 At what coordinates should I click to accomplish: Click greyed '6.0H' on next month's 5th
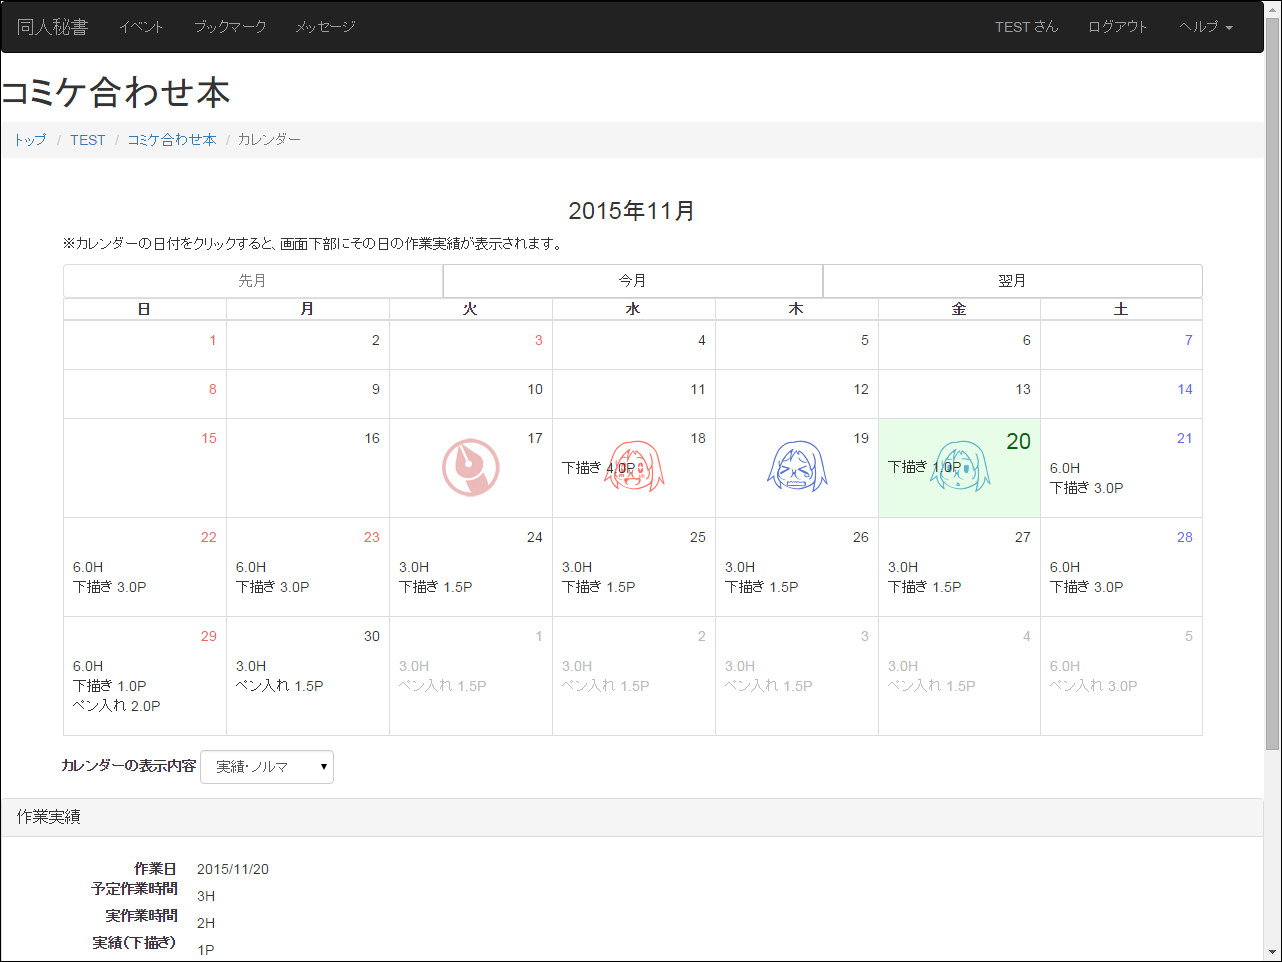pos(1065,666)
